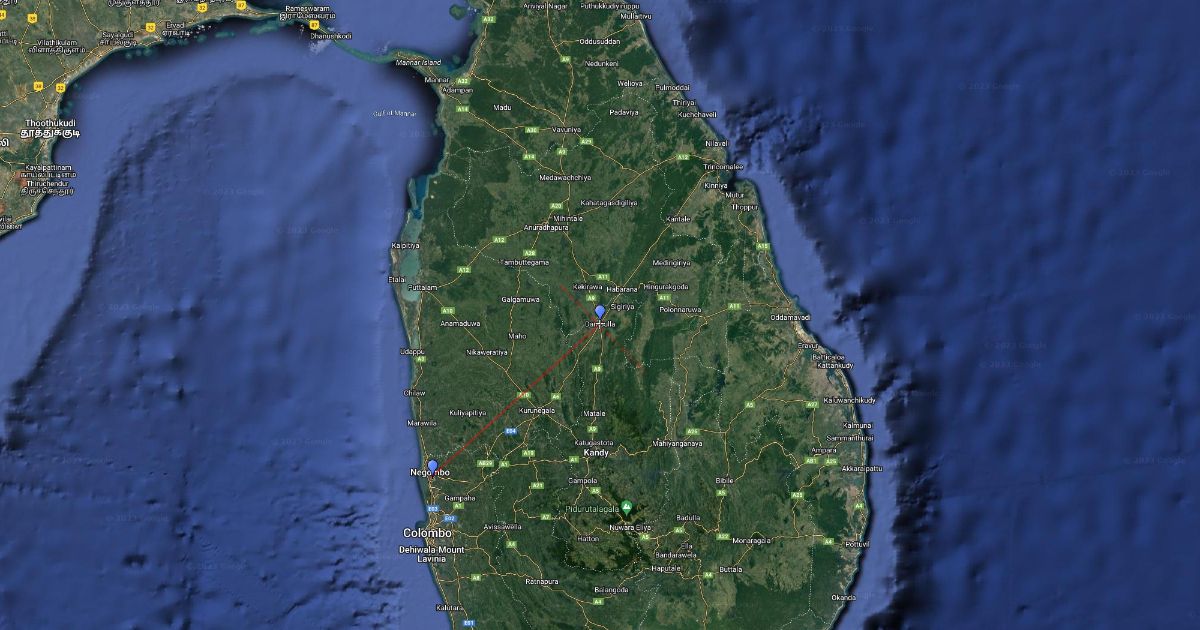Select the Ratnapura label

[541, 580]
